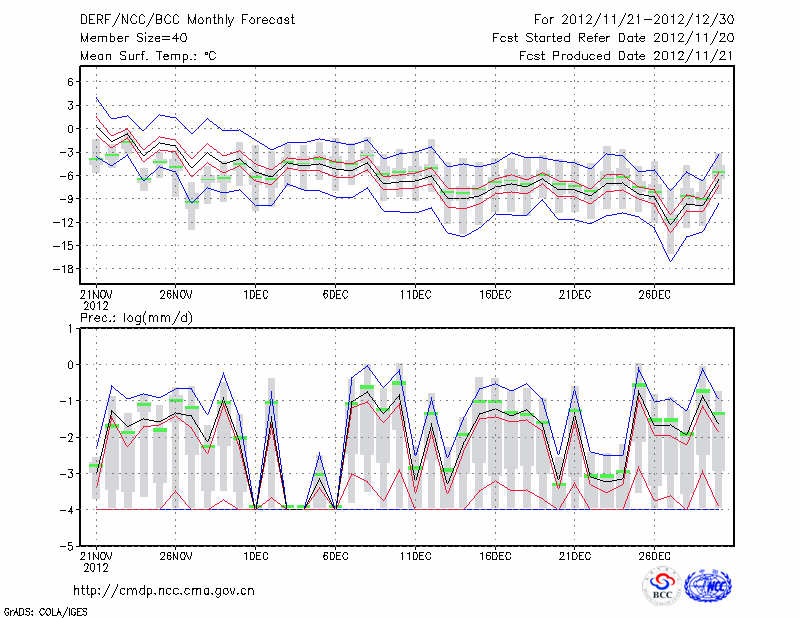The image size is (800, 618).
Task: Click 26NOV on the temperature chart axis
Action: (x=176, y=294)
